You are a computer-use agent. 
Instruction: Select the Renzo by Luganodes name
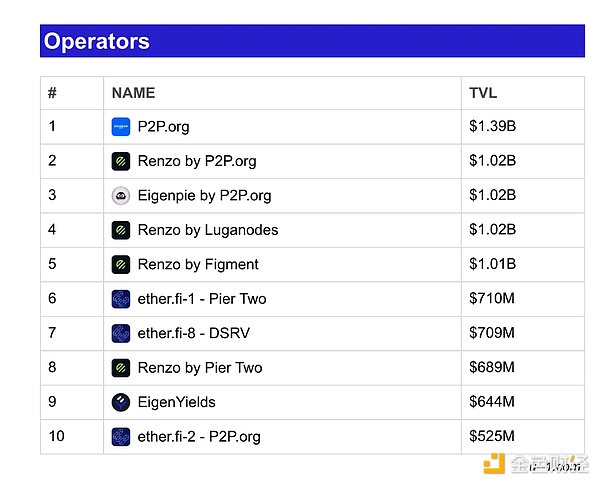(x=208, y=230)
